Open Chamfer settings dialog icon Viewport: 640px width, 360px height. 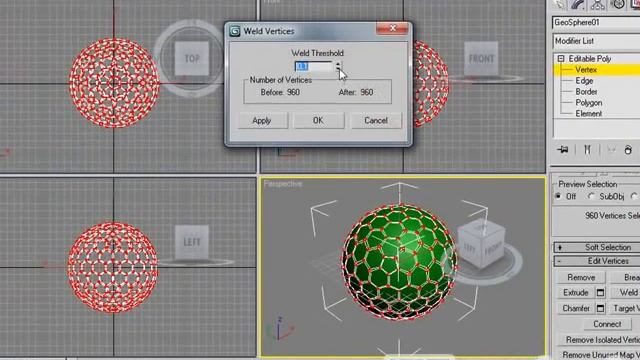pos(600,309)
